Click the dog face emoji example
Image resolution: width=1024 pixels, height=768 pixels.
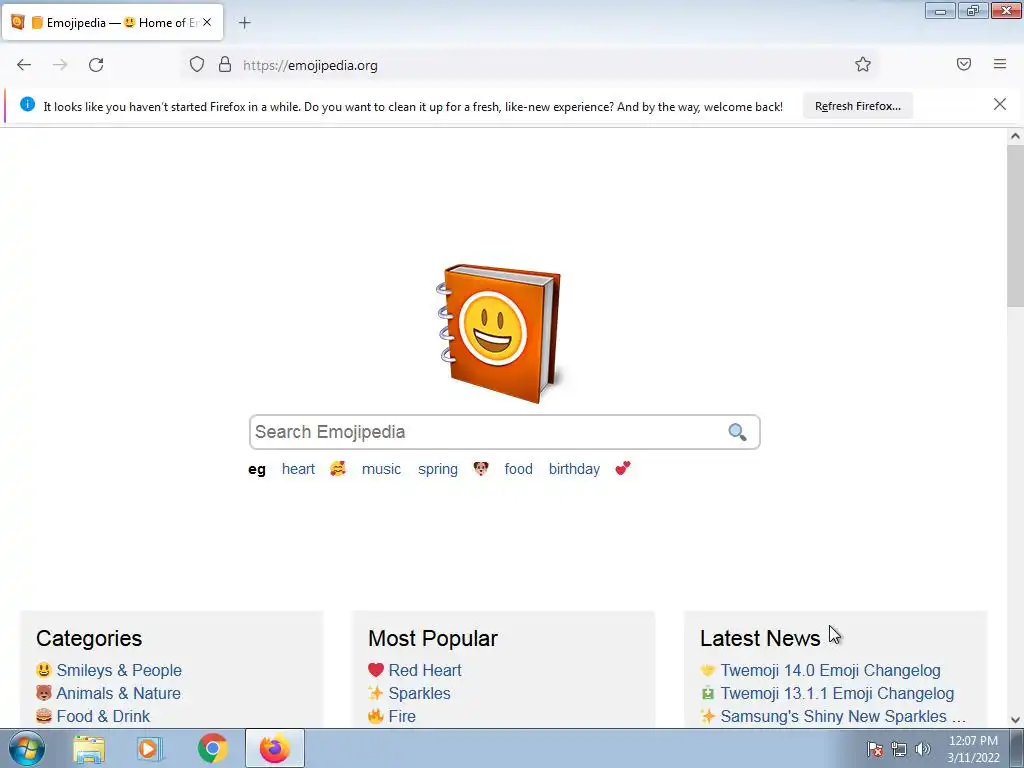pos(481,468)
